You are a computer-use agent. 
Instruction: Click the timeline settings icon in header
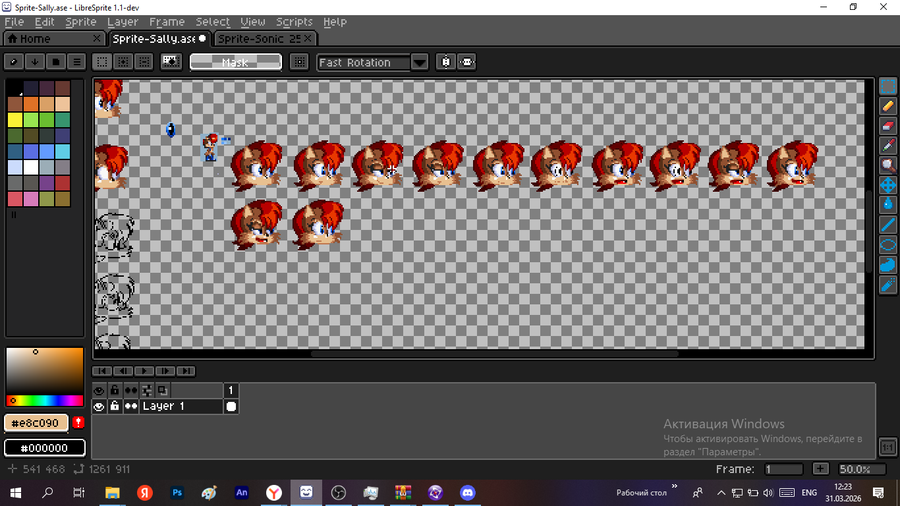[x=147, y=391]
